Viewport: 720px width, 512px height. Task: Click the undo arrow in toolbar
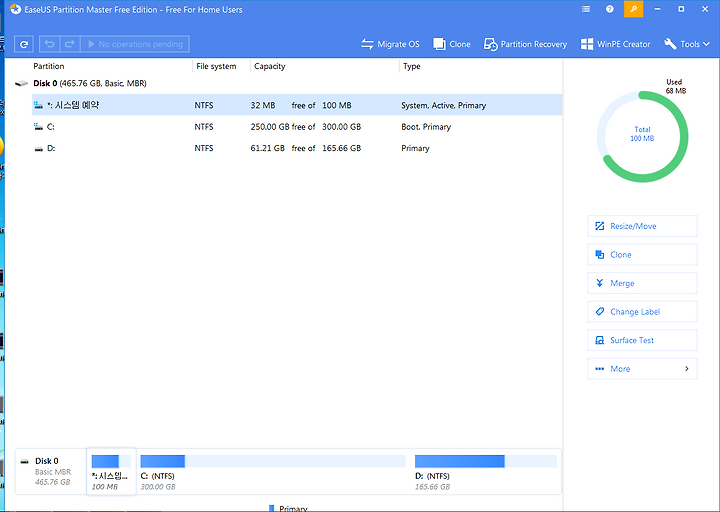pyautogui.click(x=50, y=44)
